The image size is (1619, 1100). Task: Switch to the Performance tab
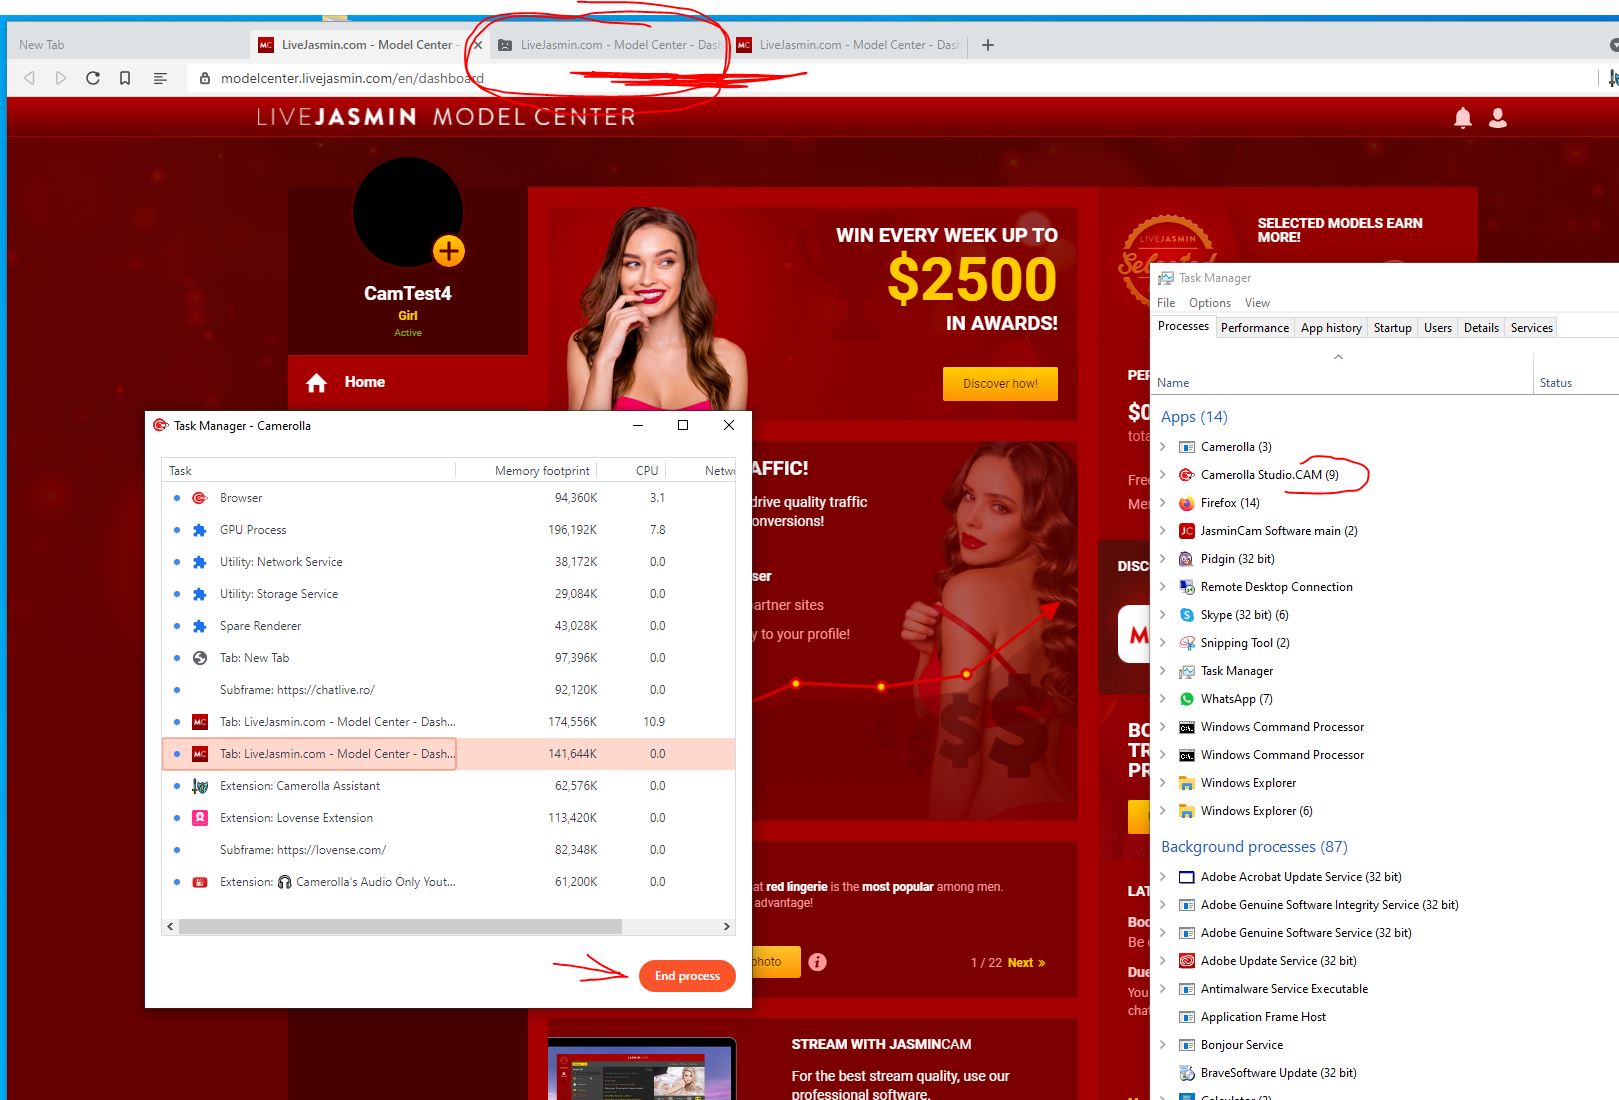(x=1255, y=328)
